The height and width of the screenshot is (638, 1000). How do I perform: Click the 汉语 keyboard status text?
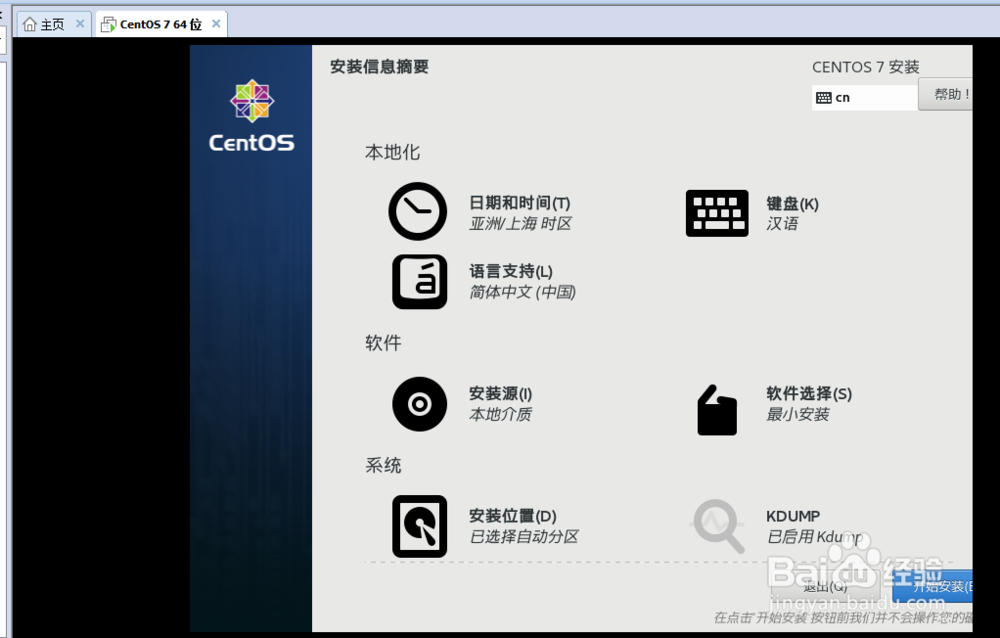click(x=783, y=223)
